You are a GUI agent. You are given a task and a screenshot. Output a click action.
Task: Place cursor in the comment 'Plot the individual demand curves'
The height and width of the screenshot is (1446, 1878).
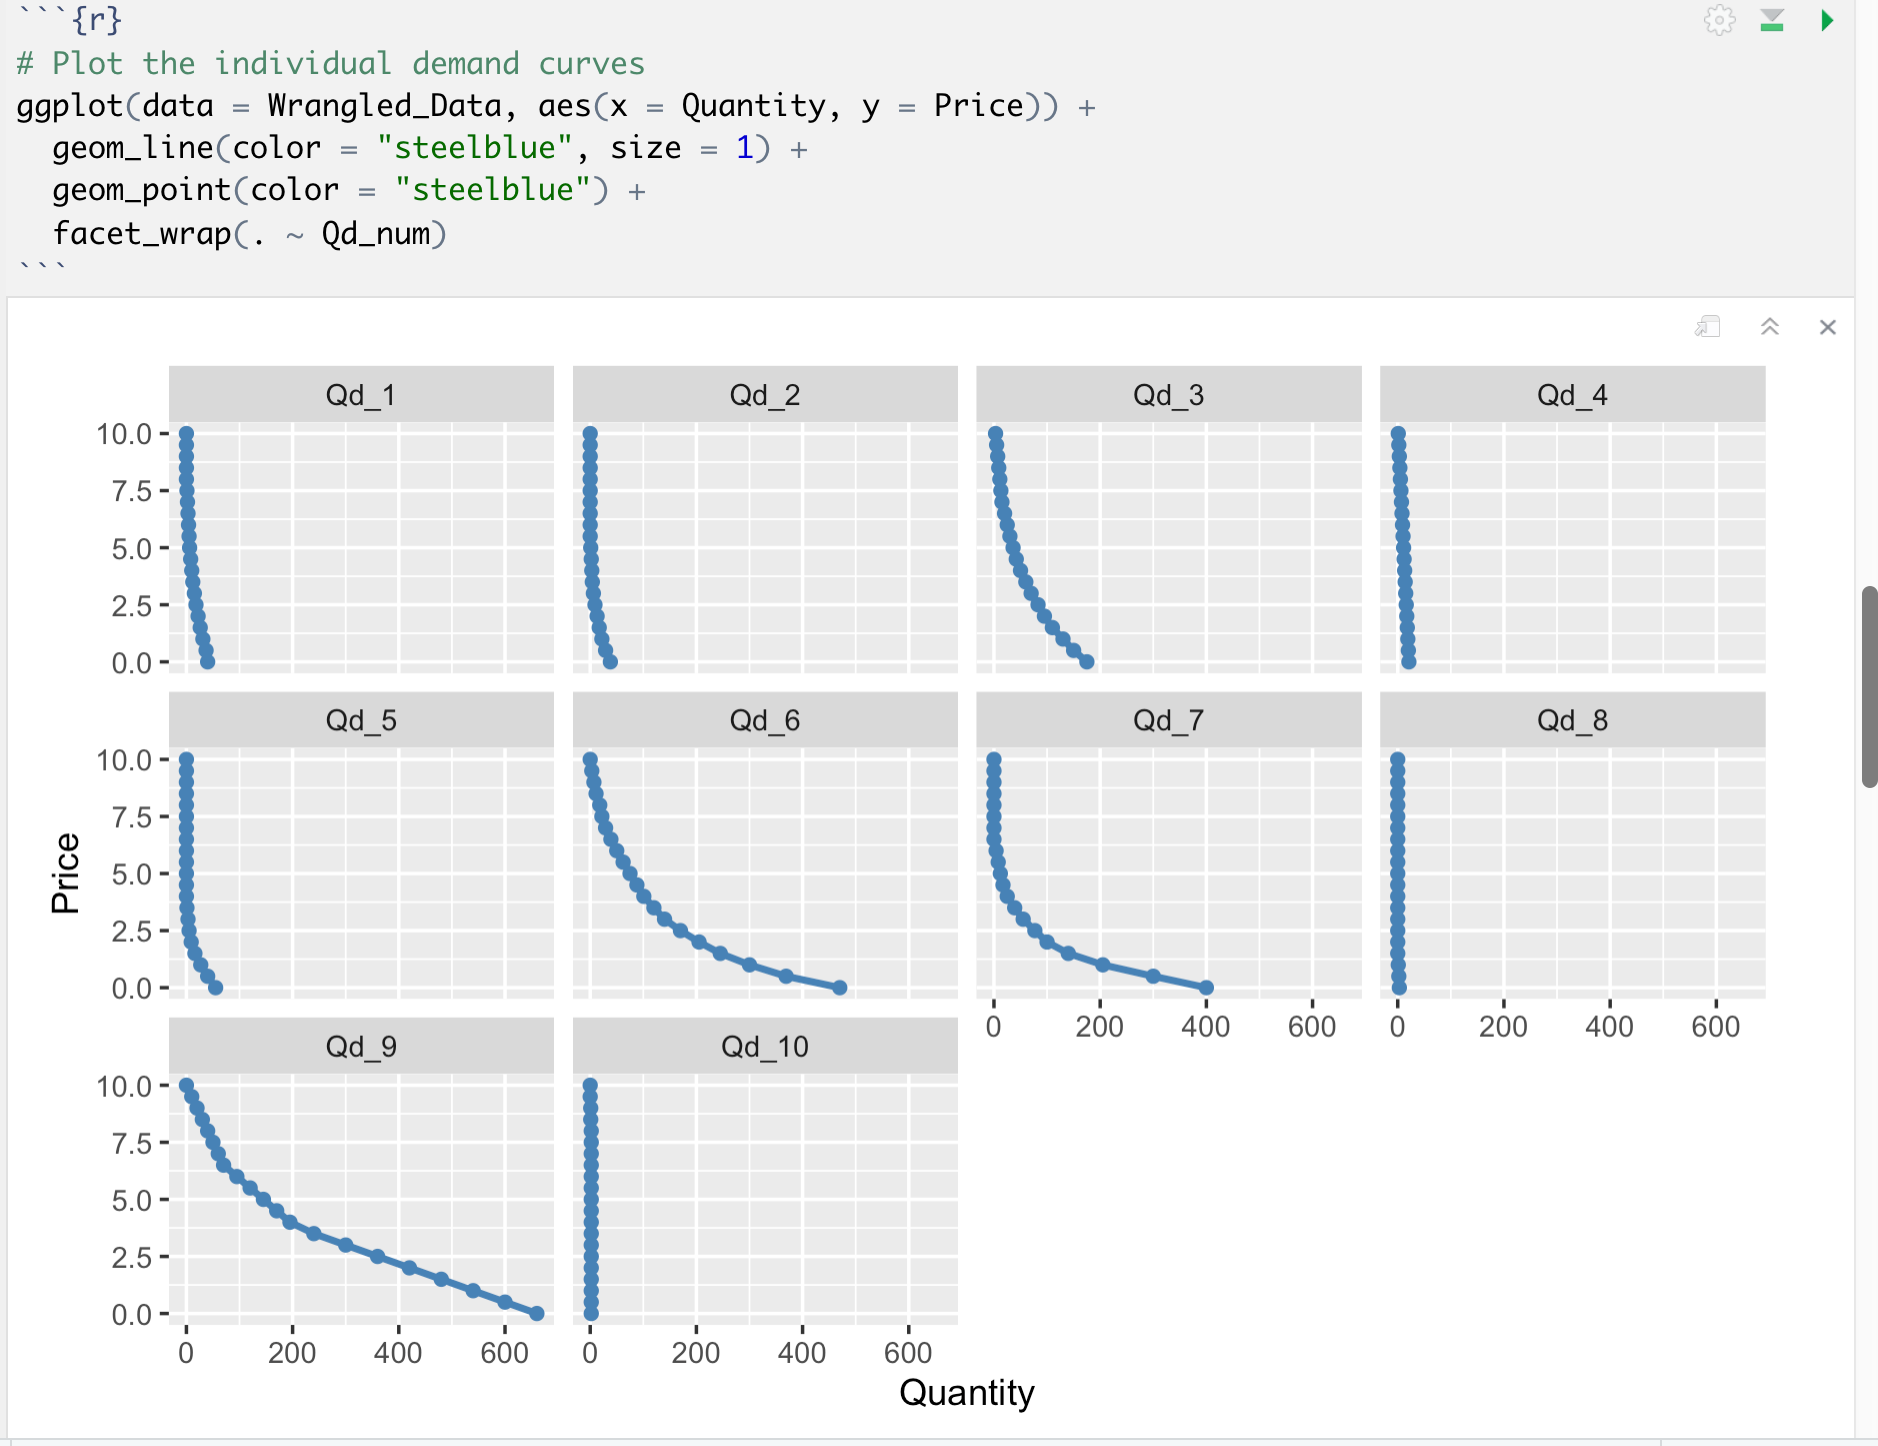(x=348, y=64)
